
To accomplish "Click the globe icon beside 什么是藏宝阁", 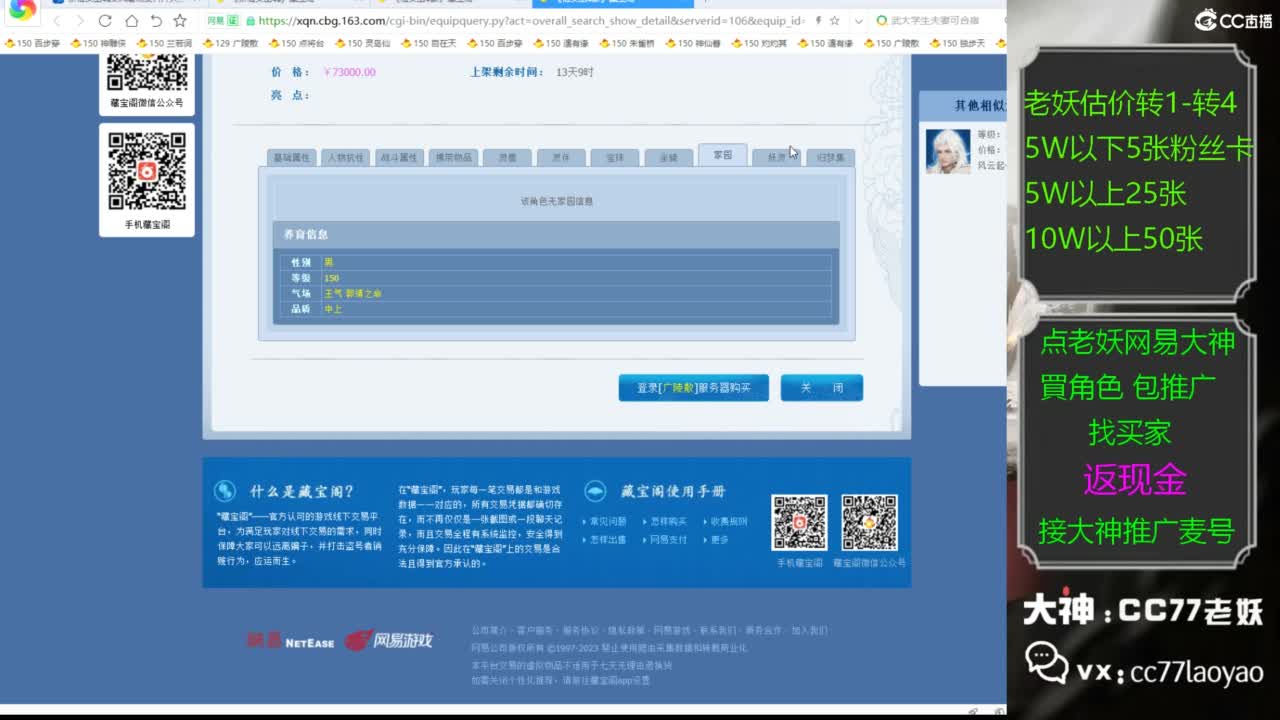I will point(226,490).
